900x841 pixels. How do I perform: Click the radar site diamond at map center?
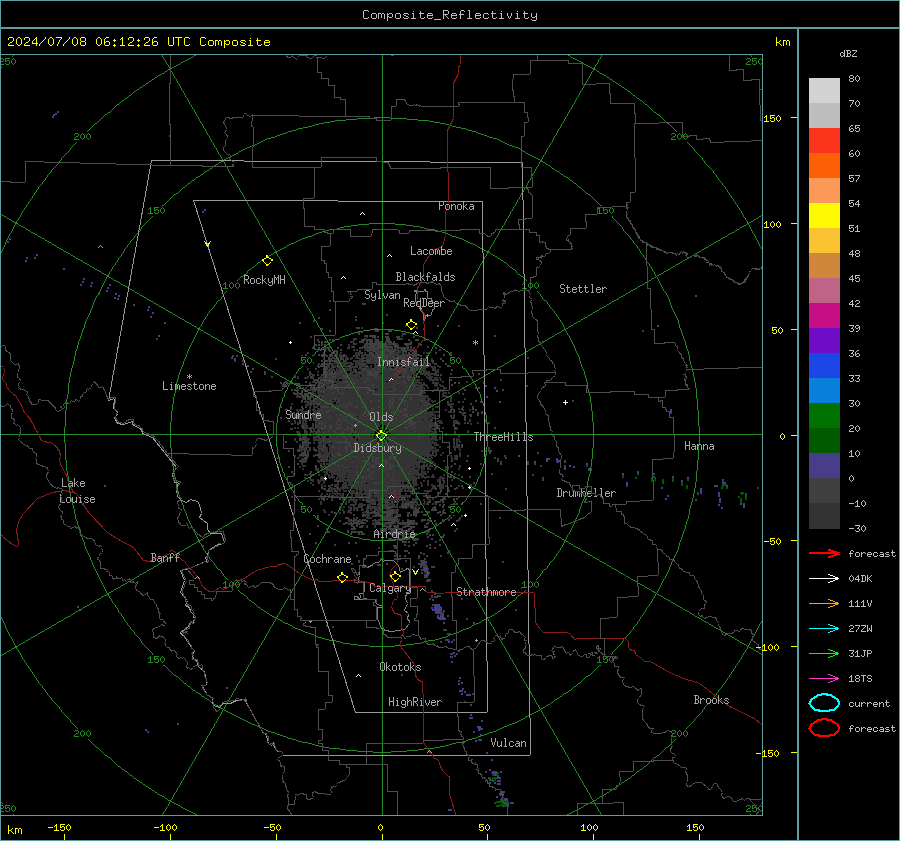[x=381, y=436]
